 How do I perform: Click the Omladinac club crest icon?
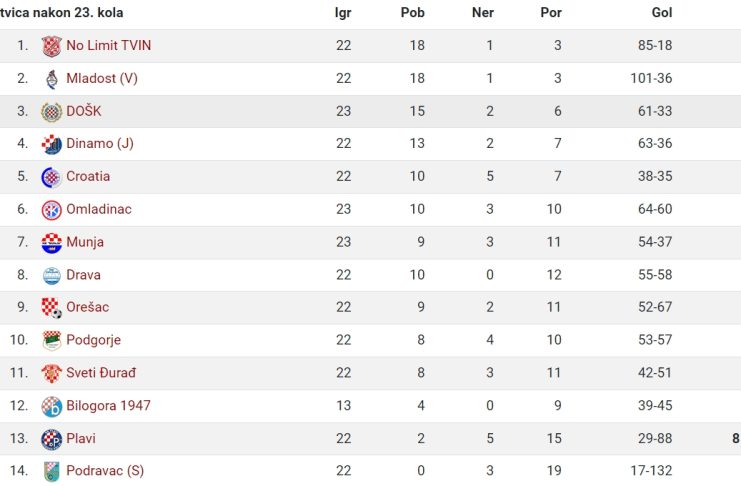click(52, 210)
